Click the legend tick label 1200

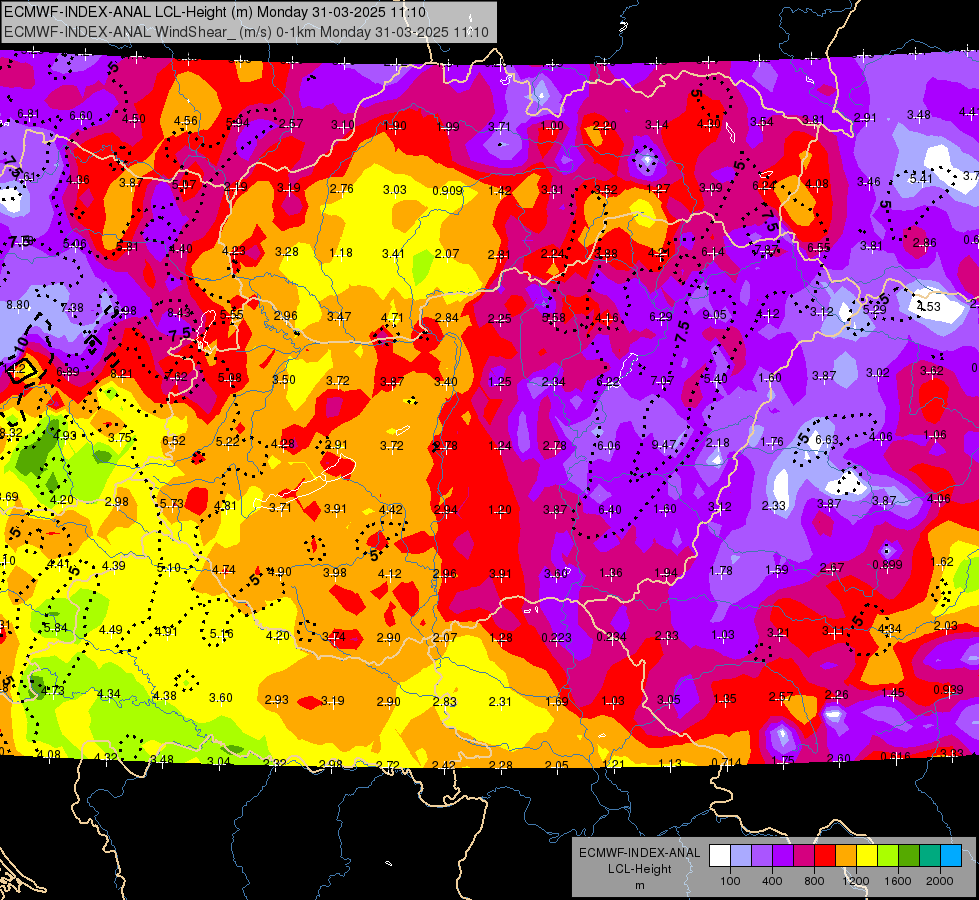(x=855, y=881)
